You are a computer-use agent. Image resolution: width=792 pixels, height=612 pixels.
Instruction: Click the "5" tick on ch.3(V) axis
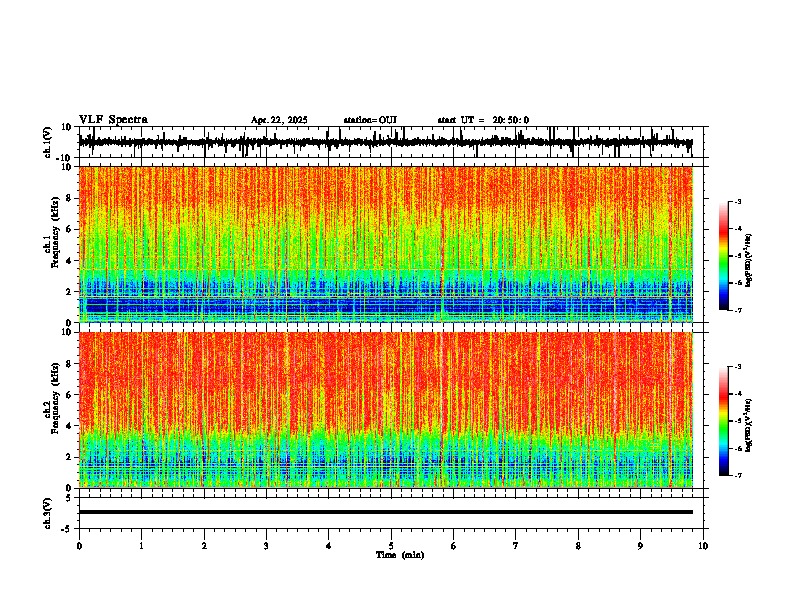click(x=70, y=498)
